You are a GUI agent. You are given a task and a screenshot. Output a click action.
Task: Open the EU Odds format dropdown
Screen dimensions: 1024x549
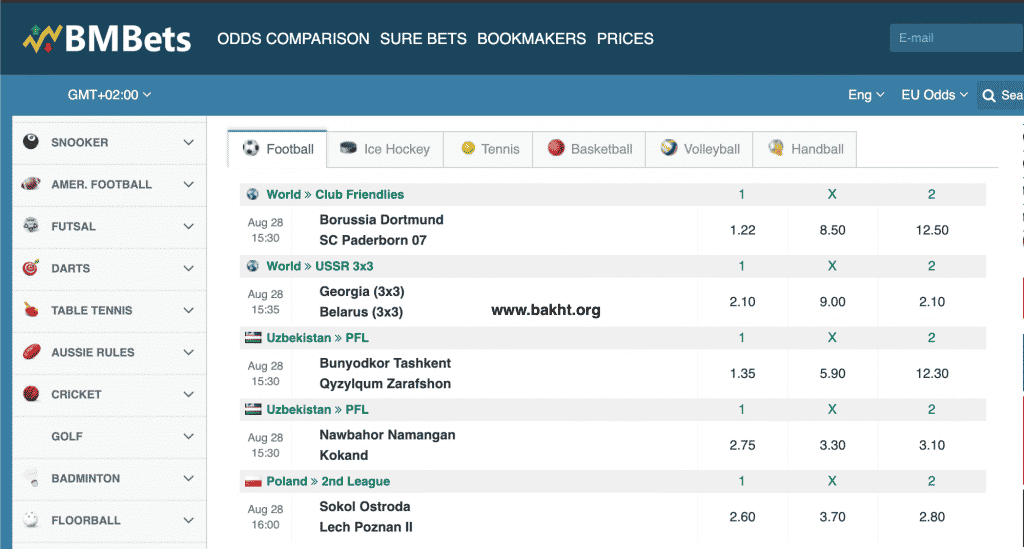934,95
